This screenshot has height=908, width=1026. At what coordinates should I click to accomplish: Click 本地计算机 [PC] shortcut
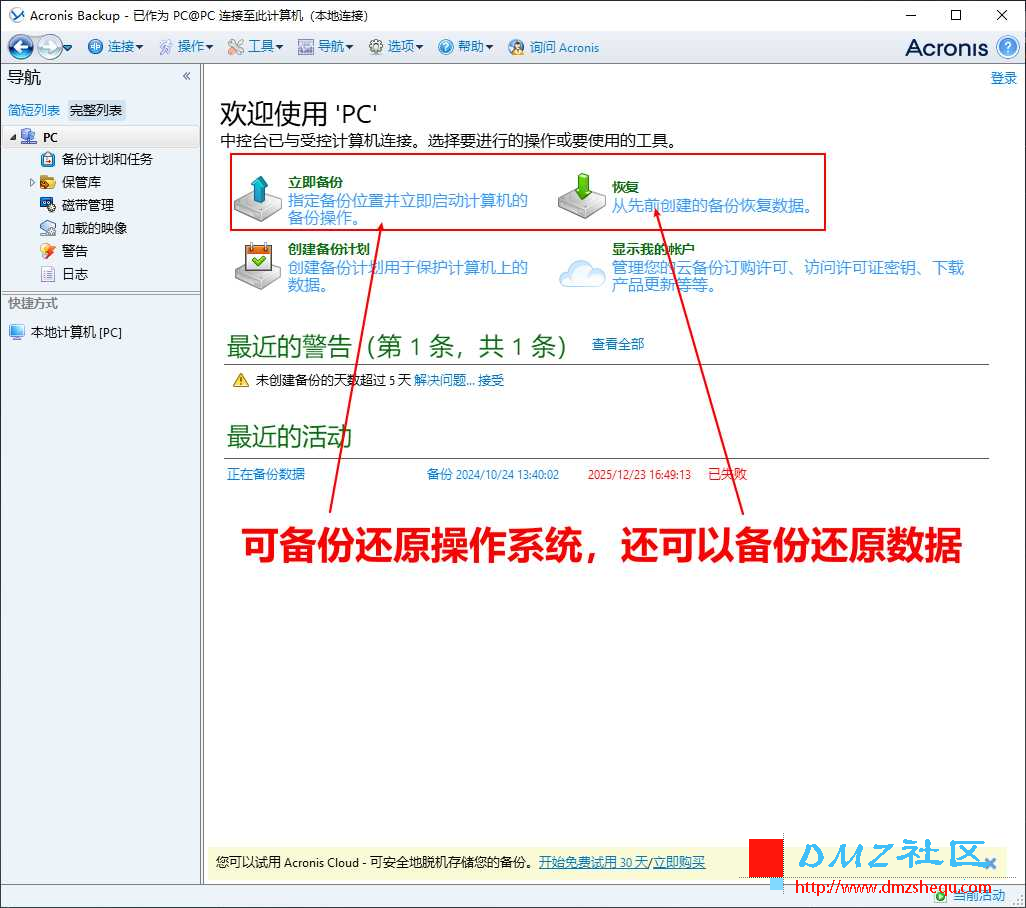(x=76, y=332)
